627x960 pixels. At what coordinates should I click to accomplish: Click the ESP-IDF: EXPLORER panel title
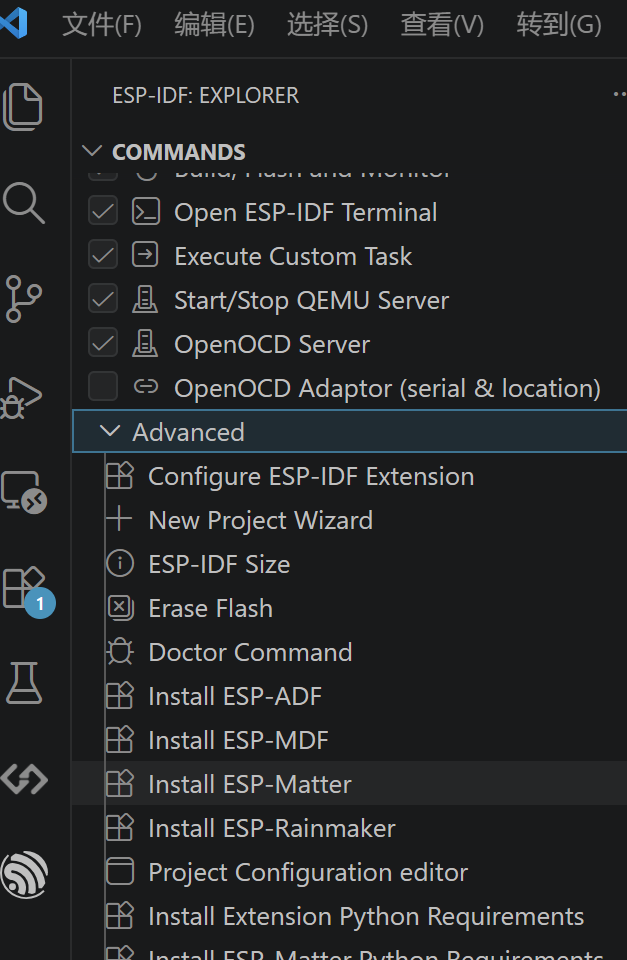pyautogui.click(x=206, y=96)
